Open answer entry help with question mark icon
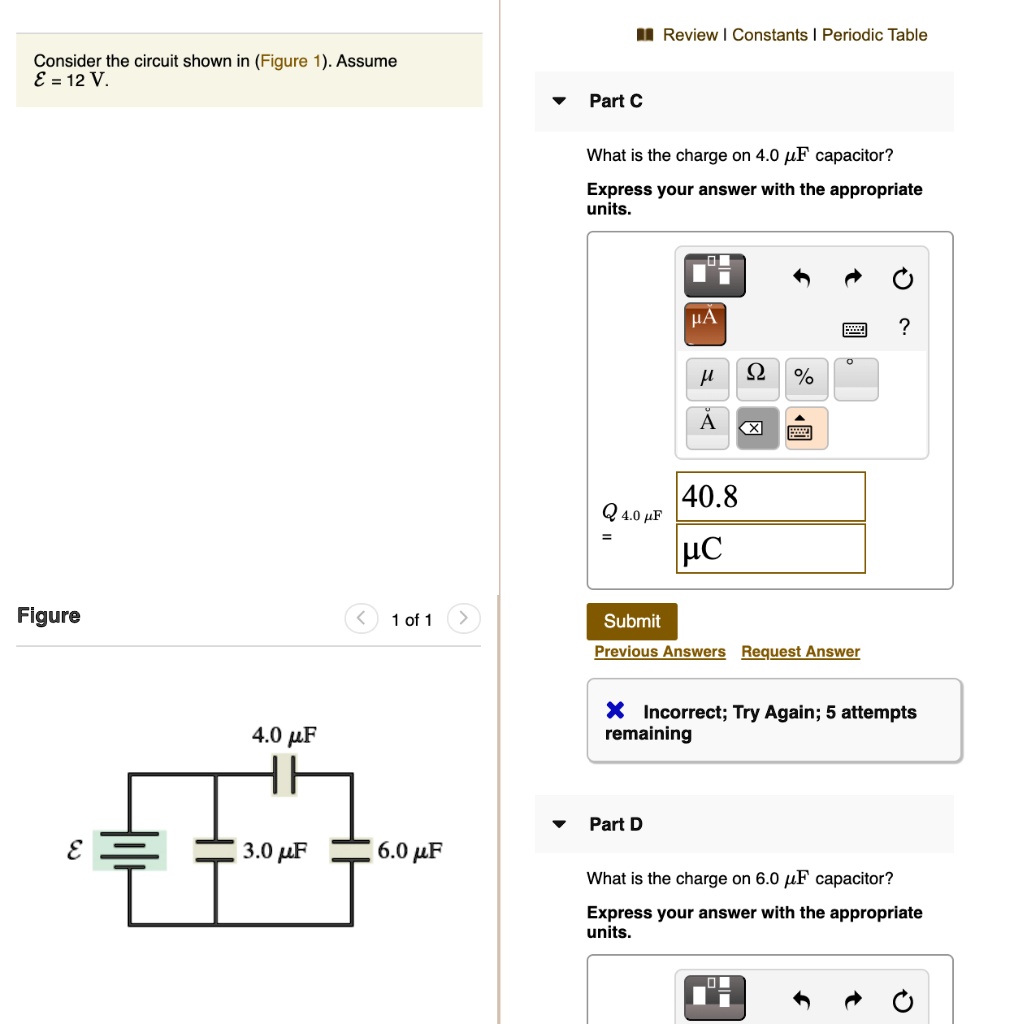1014x1024 pixels. (x=903, y=327)
